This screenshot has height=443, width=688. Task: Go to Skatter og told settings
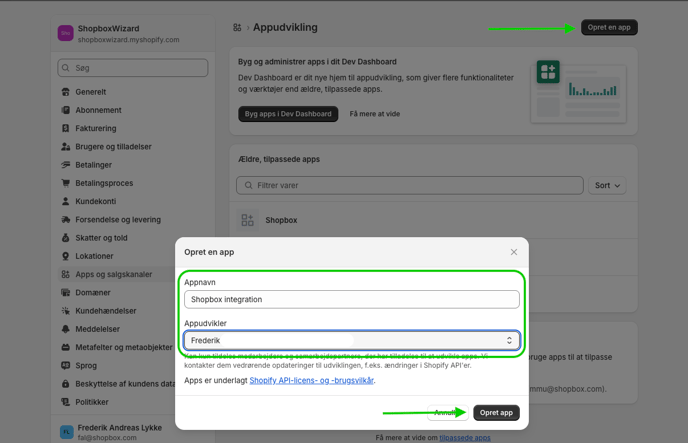click(x=101, y=238)
